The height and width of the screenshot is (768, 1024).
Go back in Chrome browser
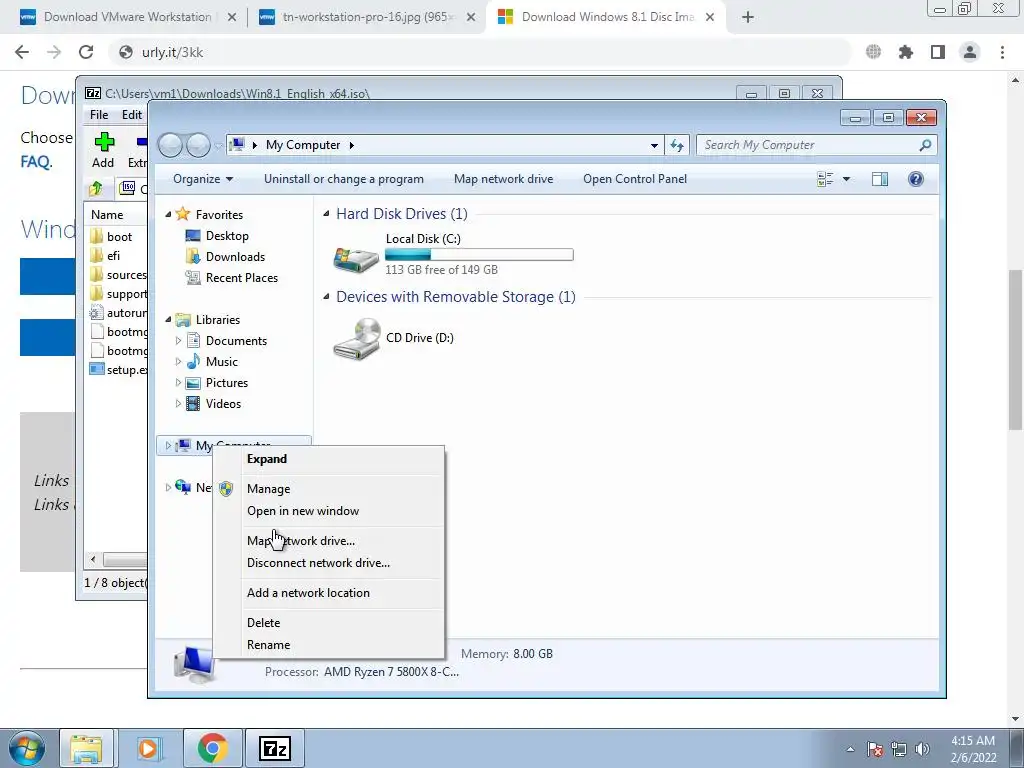pyautogui.click(x=22, y=52)
